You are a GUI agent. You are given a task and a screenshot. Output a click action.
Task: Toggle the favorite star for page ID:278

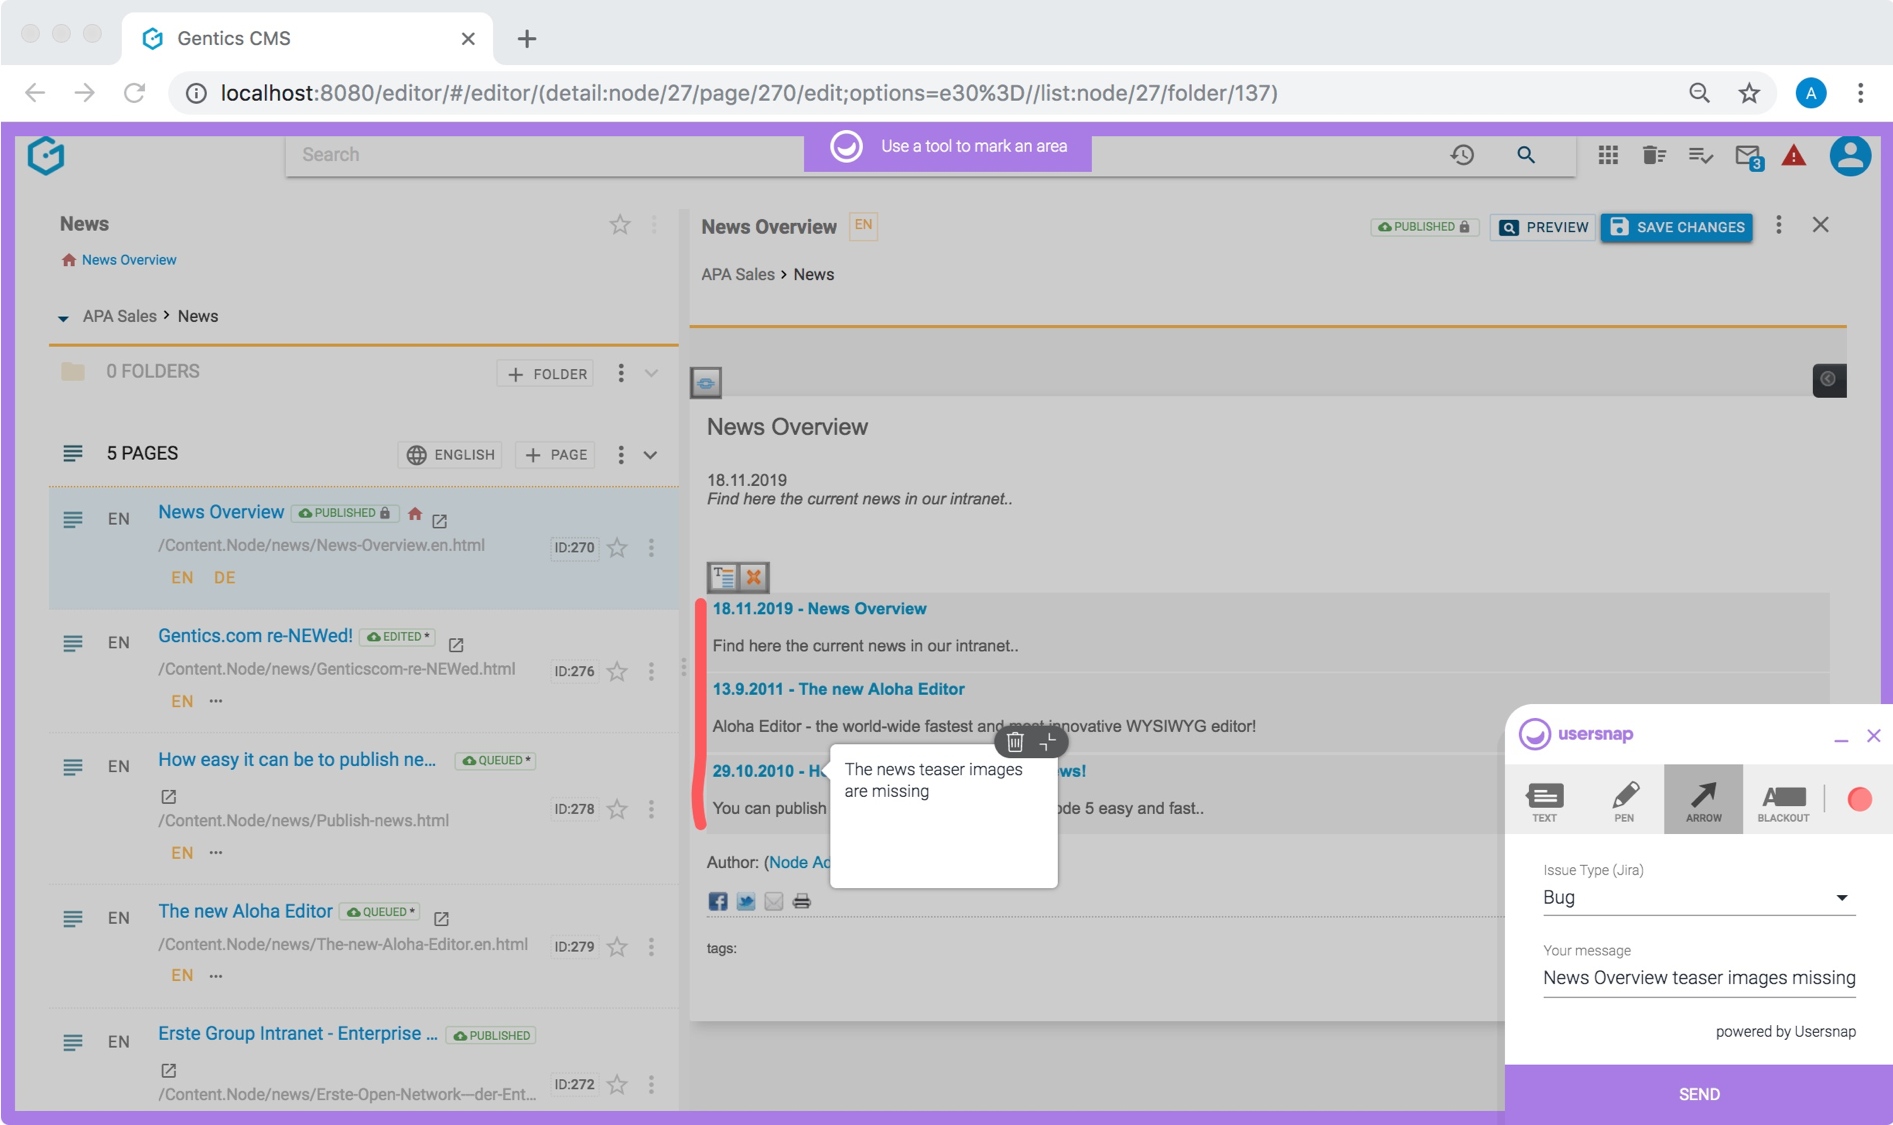click(x=618, y=809)
